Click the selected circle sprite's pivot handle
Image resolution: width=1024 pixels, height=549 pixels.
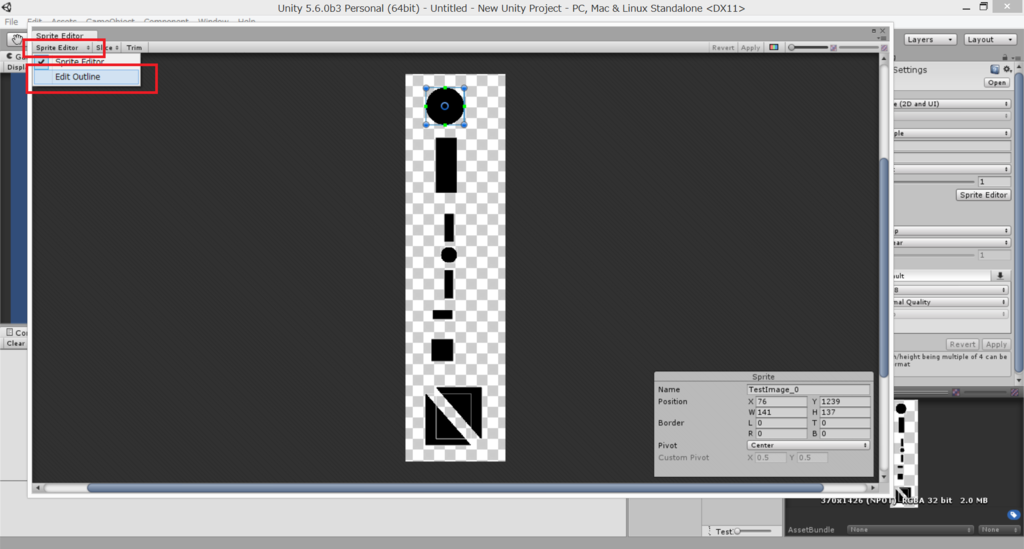click(x=445, y=106)
